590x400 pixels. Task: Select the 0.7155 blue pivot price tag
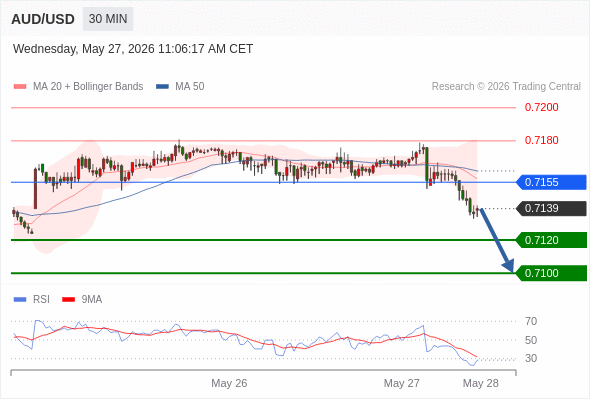551,183
